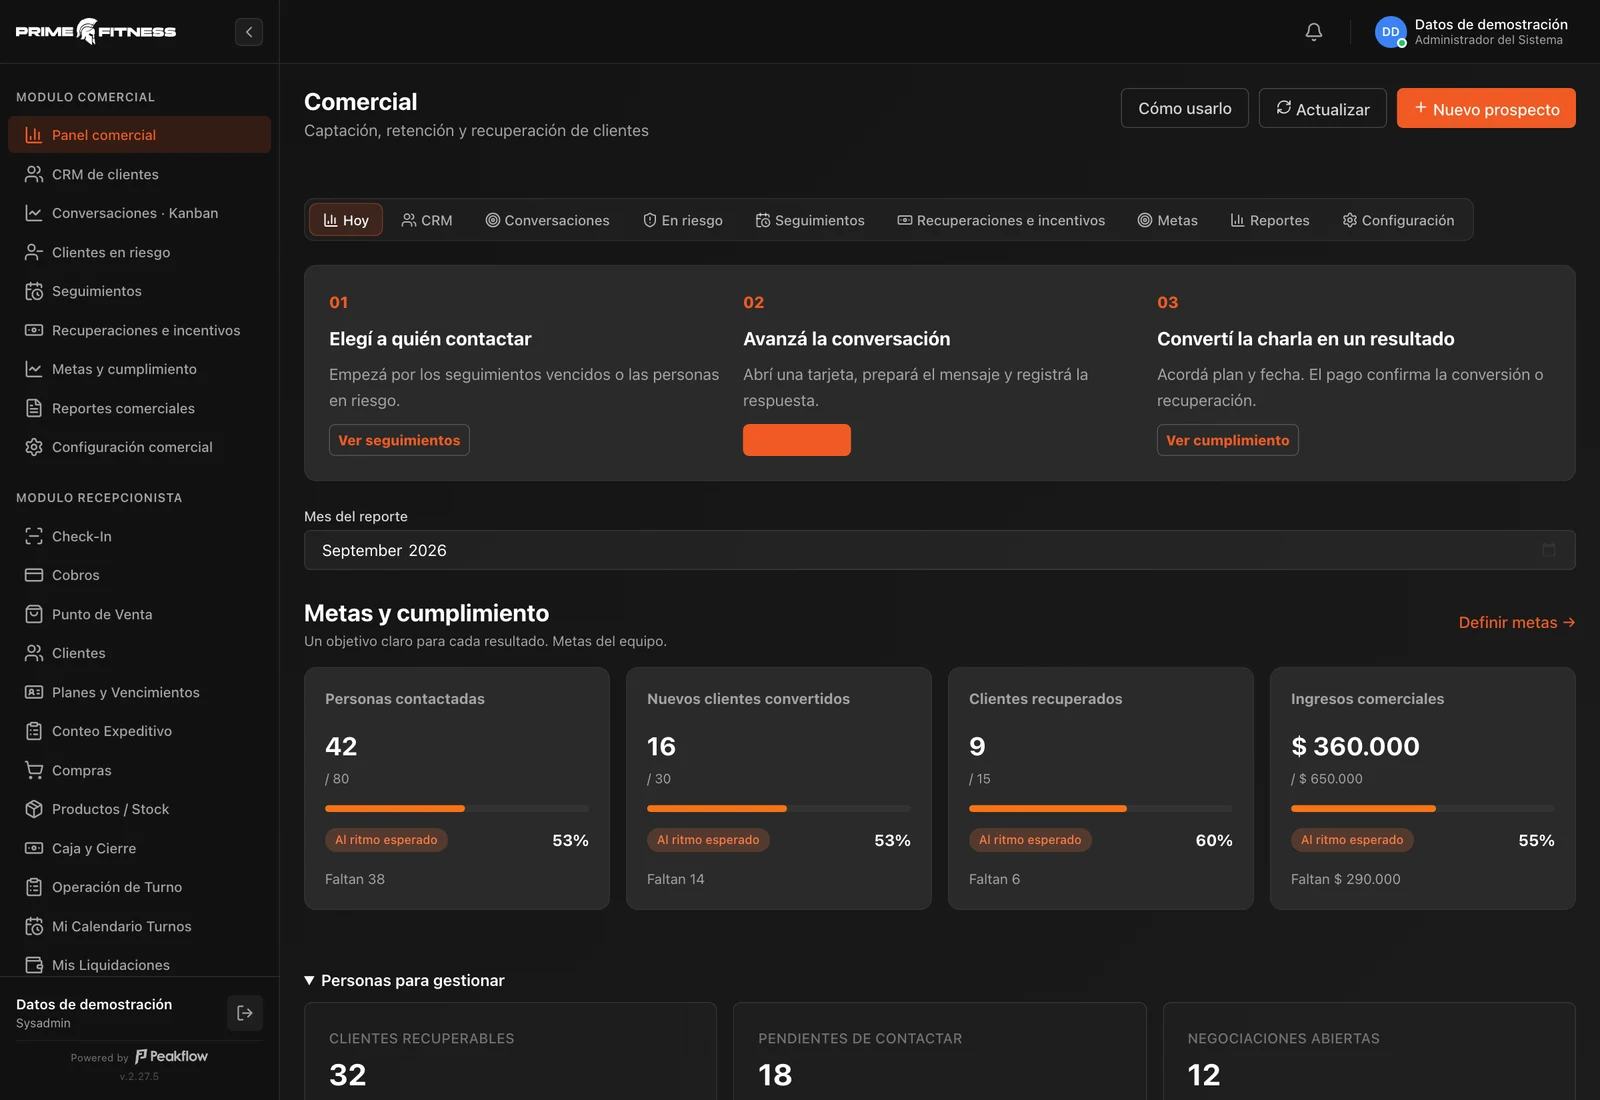The width and height of the screenshot is (1600, 1100).
Task: Click the Check-In scan icon
Action: tap(34, 536)
